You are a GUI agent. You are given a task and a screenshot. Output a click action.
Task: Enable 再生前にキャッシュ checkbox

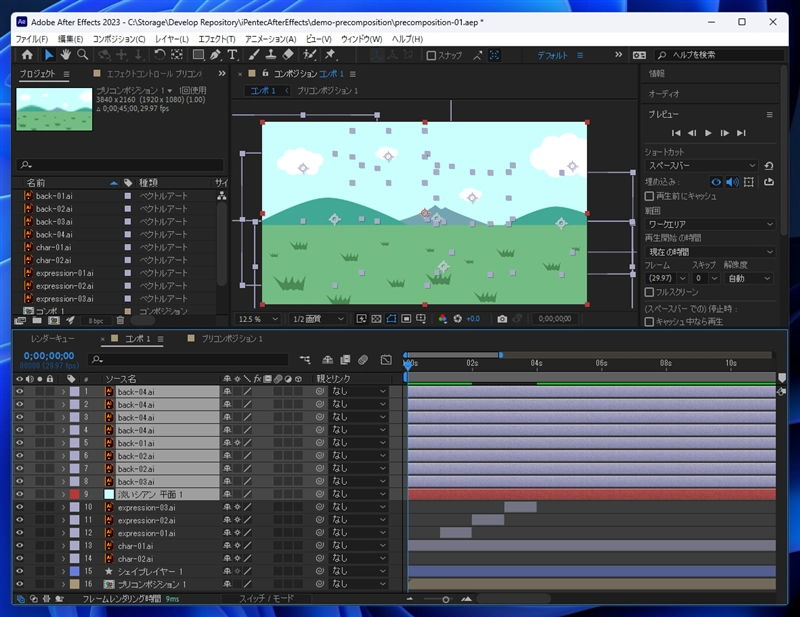point(649,196)
